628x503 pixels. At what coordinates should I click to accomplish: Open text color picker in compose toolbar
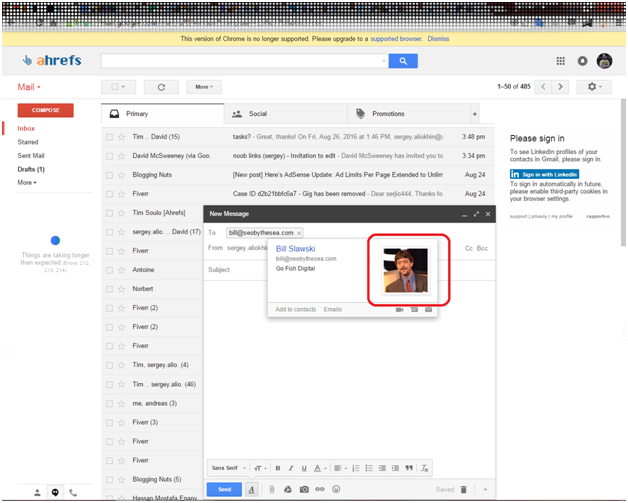pyautogui.click(x=320, y=468)
